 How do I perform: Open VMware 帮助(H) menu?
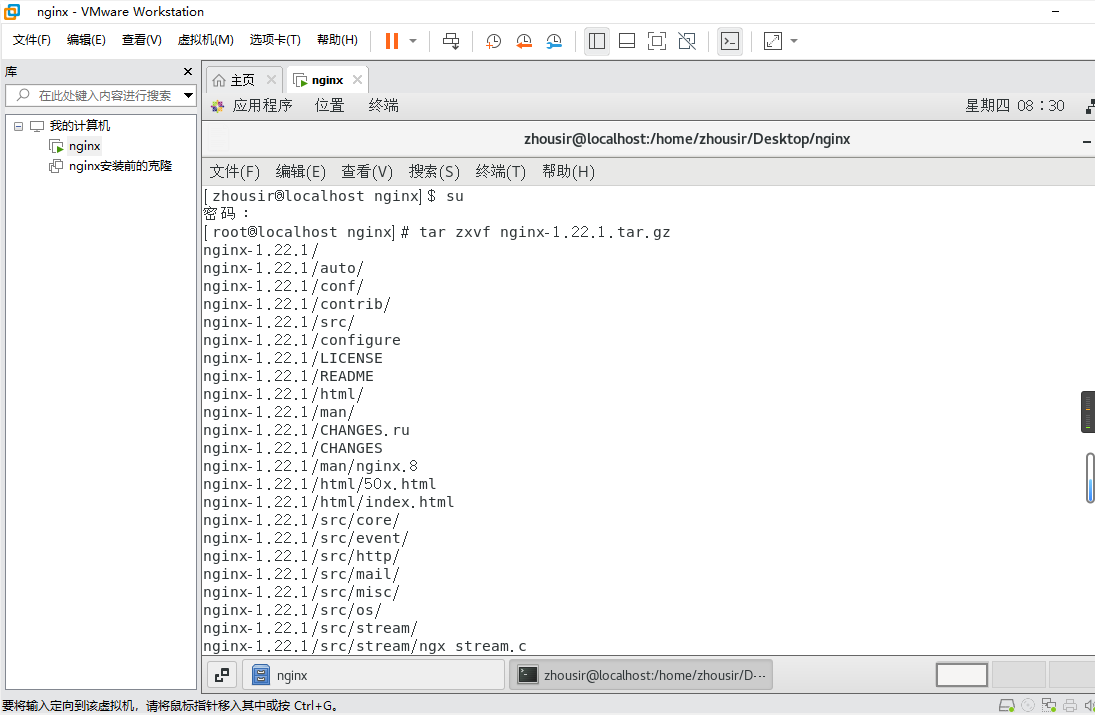337,40
